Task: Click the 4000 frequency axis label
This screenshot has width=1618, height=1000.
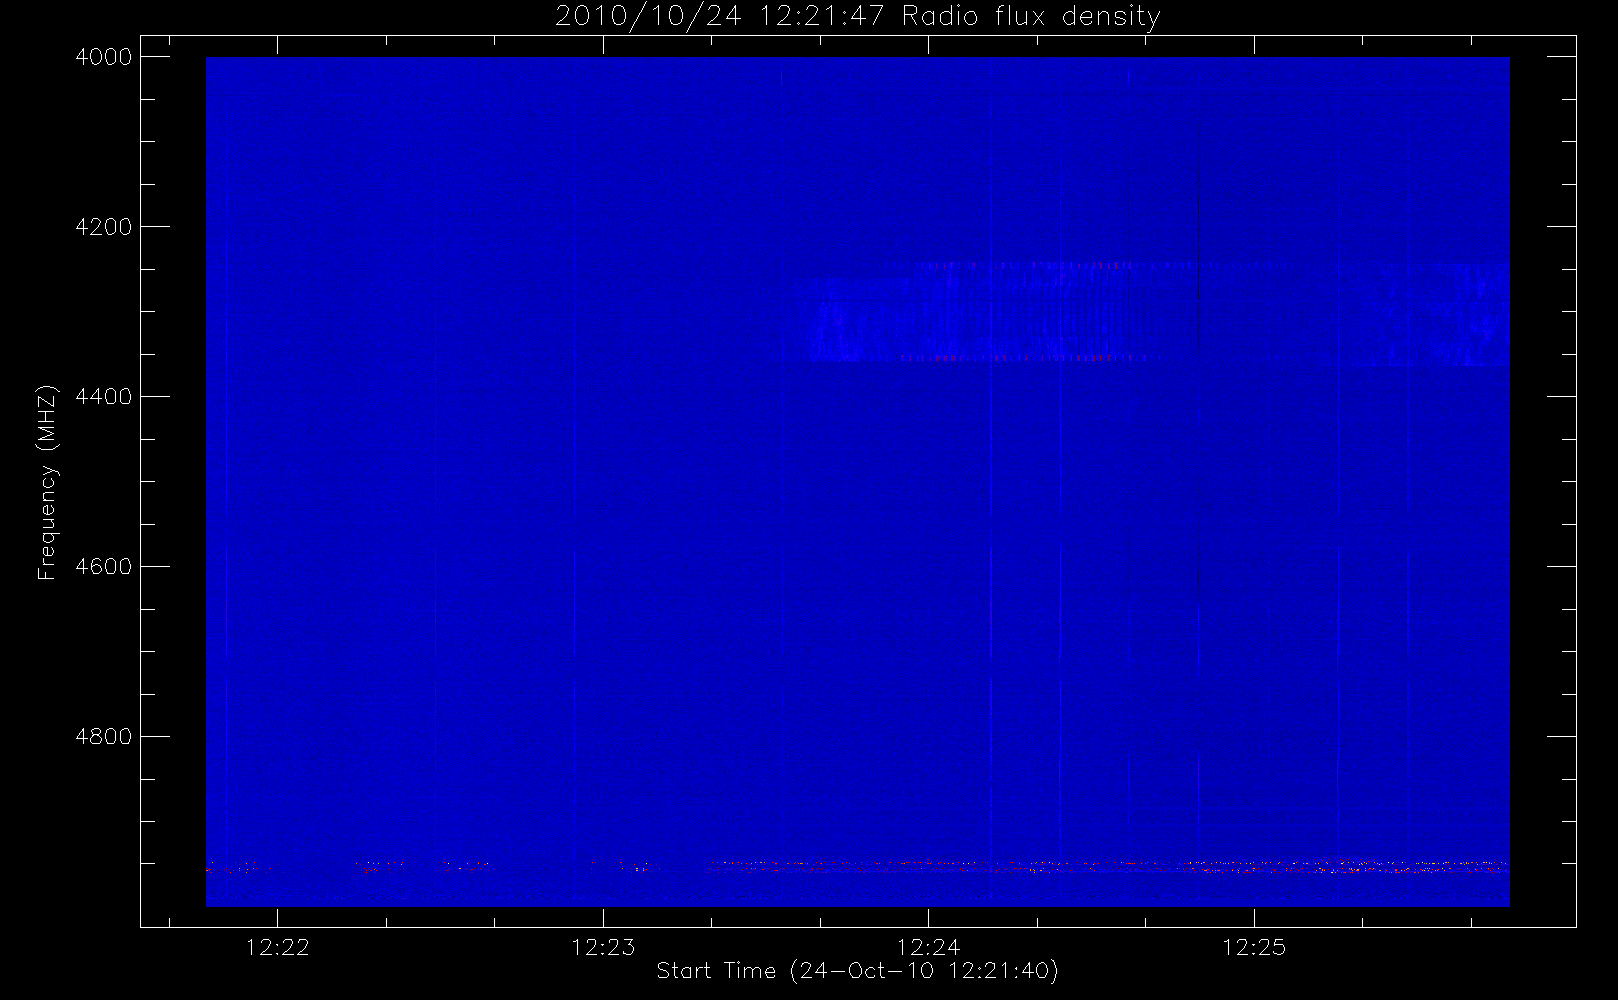Action: point(104,57)
